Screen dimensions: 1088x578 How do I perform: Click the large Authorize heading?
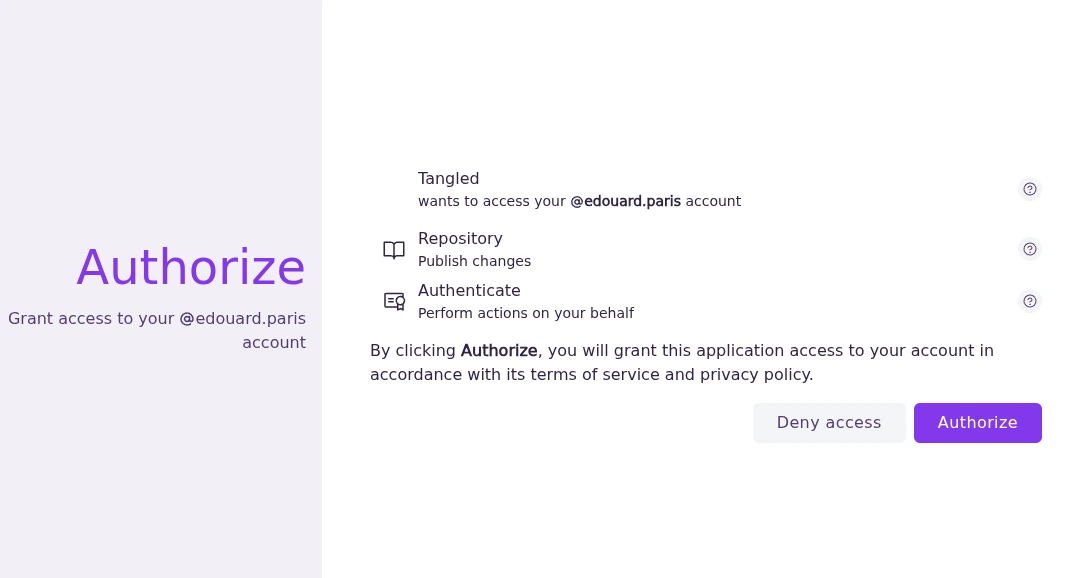tap(191, 267)
